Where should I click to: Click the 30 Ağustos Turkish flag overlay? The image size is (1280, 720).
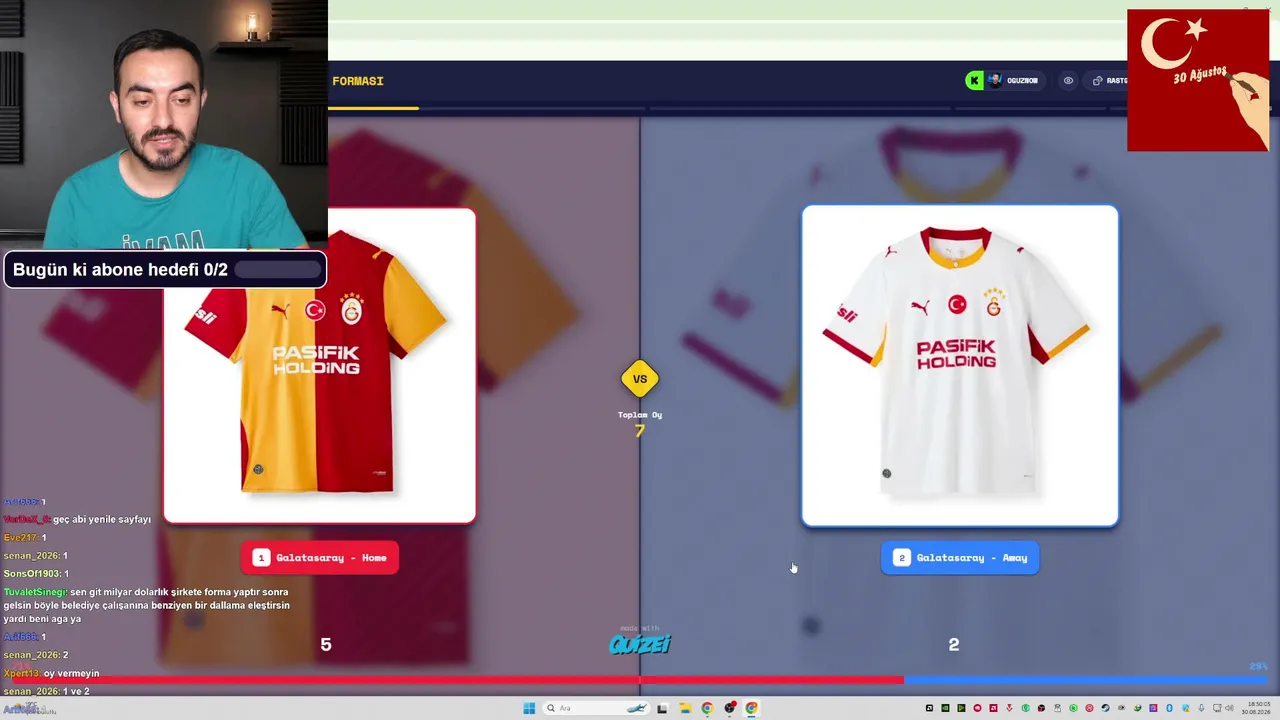[x=1198, y=80]
